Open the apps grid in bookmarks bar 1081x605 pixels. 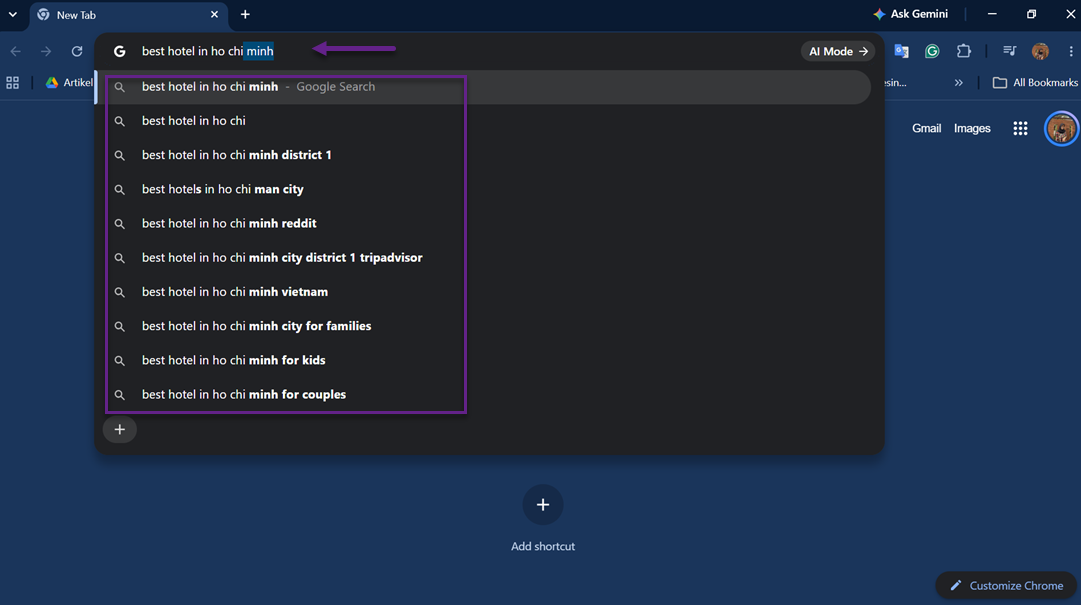(x=12, y=83)
